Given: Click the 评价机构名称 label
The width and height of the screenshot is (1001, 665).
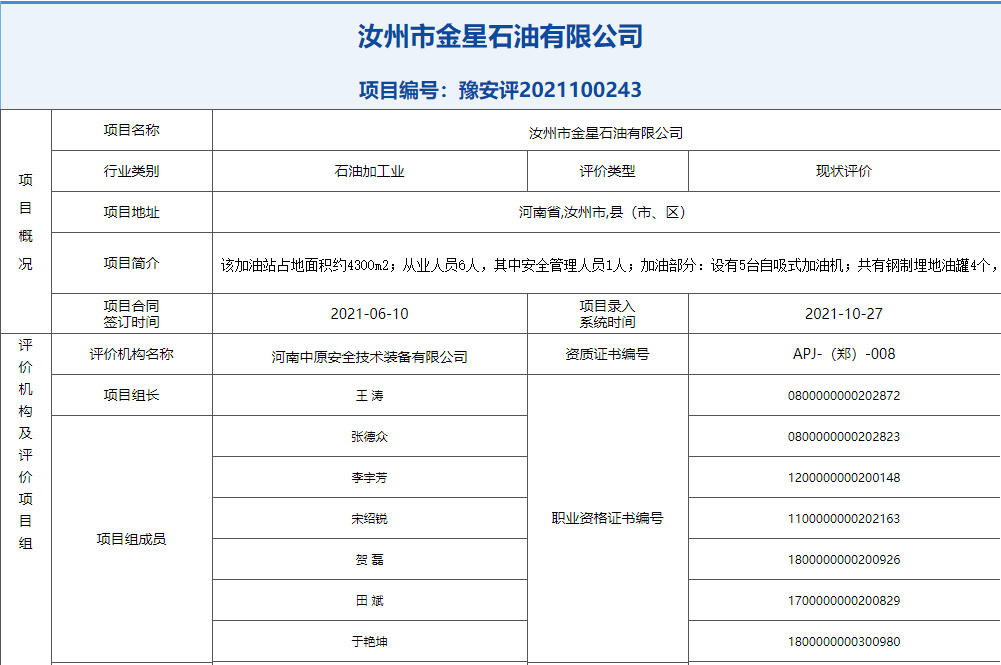Looking at the screenshot, I should 132,354.
